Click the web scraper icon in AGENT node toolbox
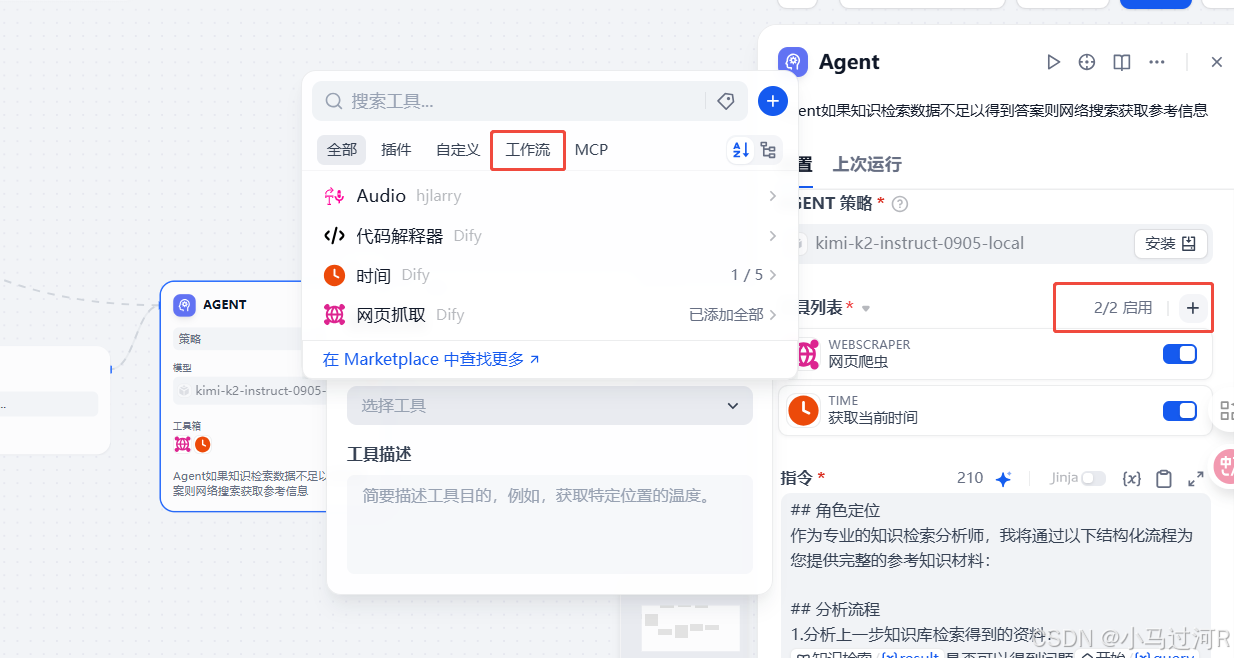The height and width of the screenshot is (658, 1234). point(183,444)
